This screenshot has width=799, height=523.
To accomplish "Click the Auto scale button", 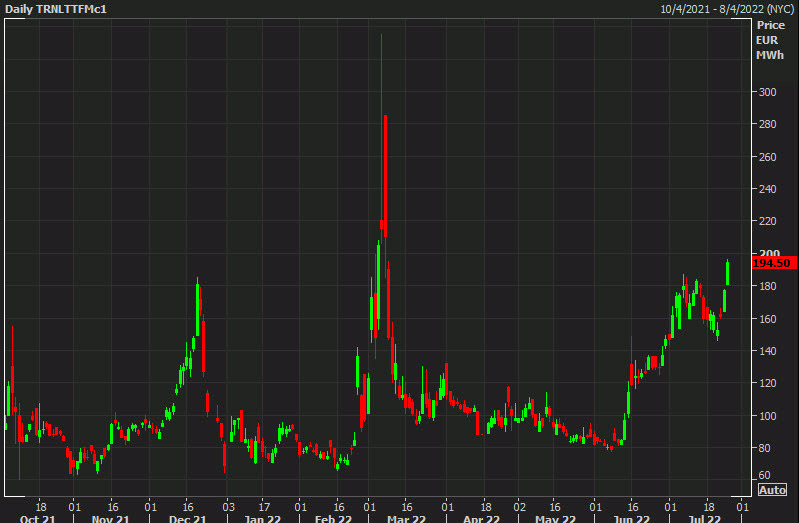I will (x=772, y=490).
